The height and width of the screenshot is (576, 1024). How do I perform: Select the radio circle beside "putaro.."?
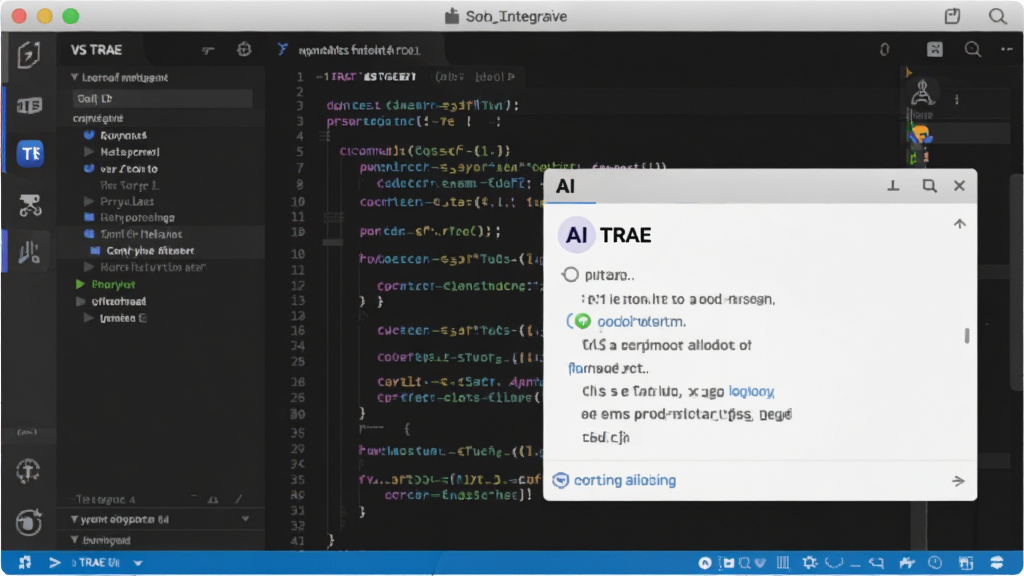pos(570,274)
